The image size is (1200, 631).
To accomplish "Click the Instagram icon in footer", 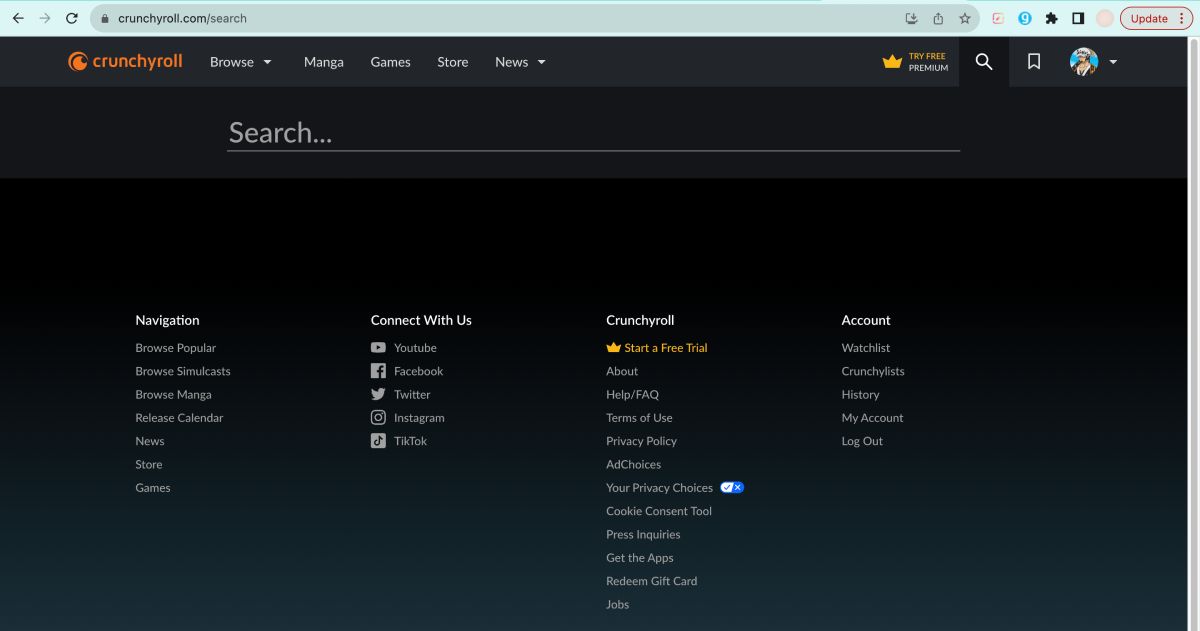I will click(x=378, y=418).
